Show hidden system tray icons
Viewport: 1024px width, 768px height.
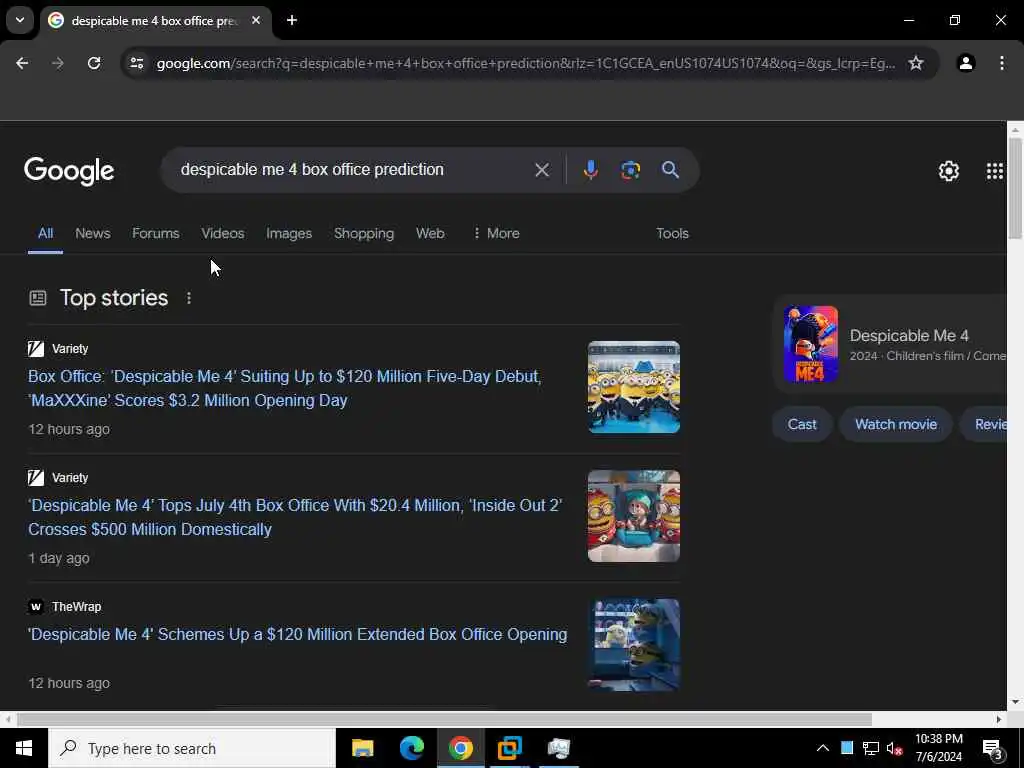(823, 748)
